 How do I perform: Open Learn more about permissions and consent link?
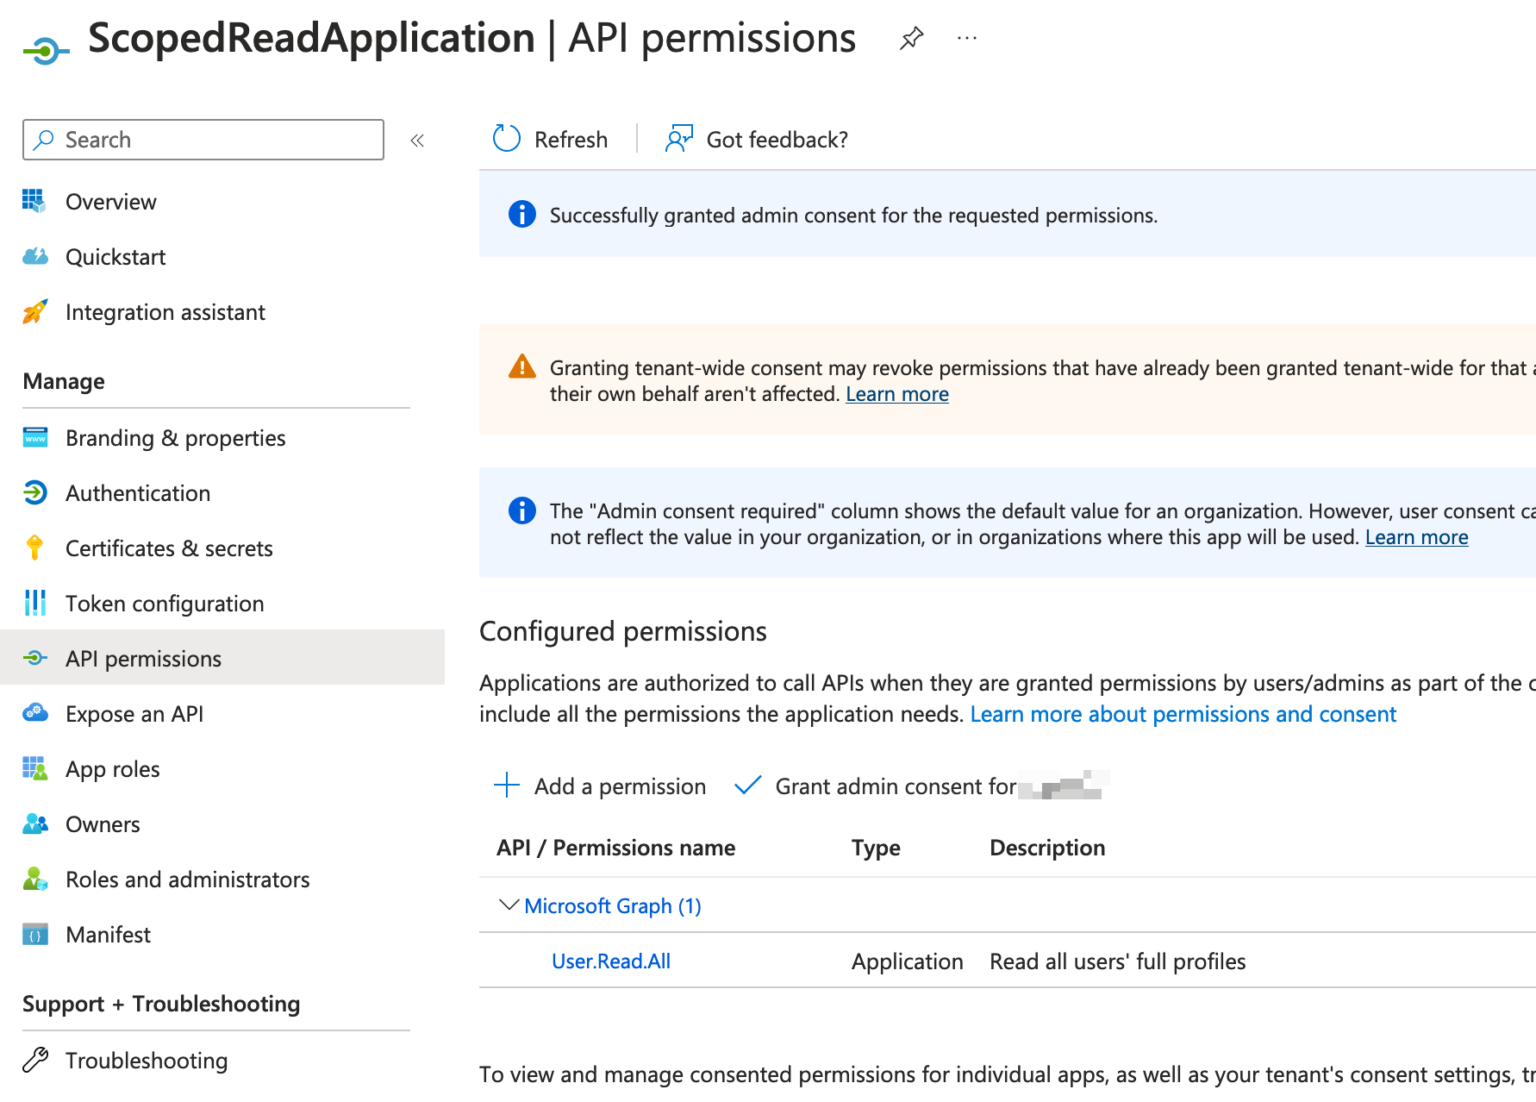coord(1183,714)
